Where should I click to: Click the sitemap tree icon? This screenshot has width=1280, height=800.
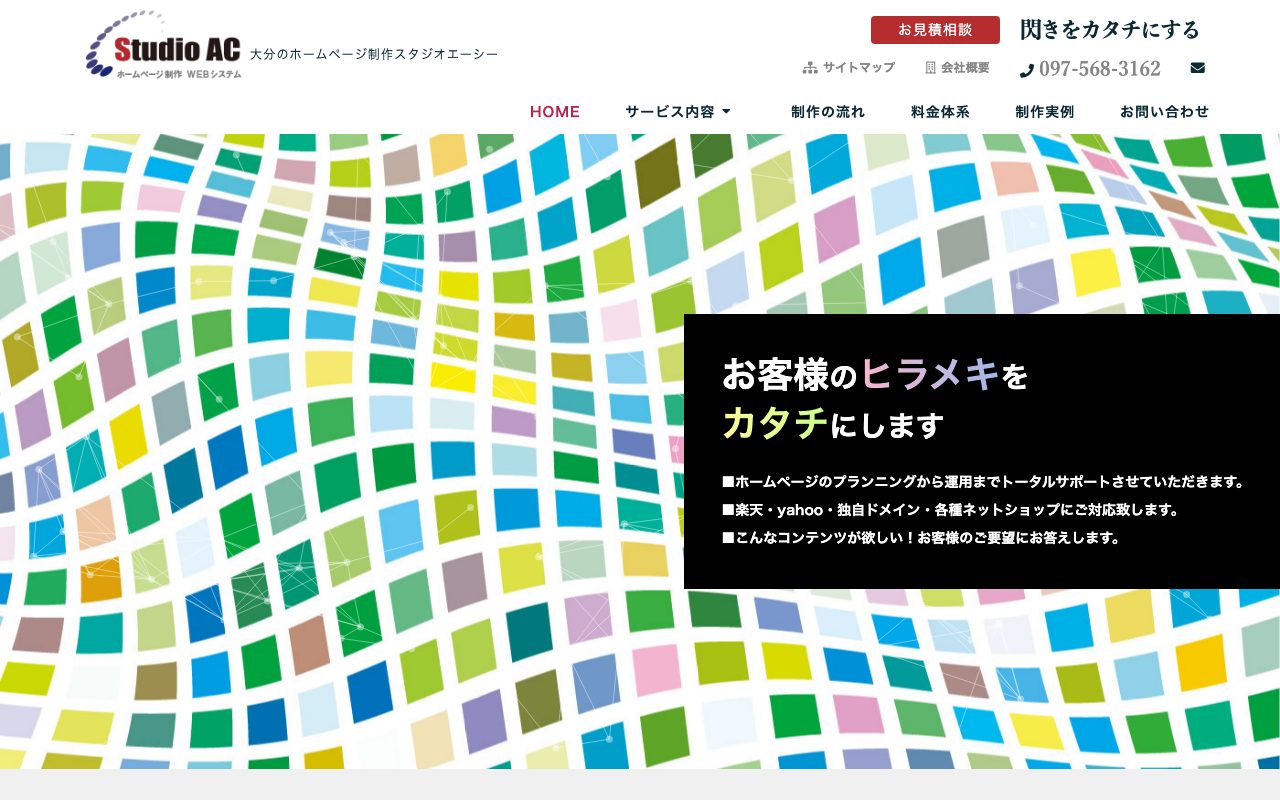click(x=810, y=68)
